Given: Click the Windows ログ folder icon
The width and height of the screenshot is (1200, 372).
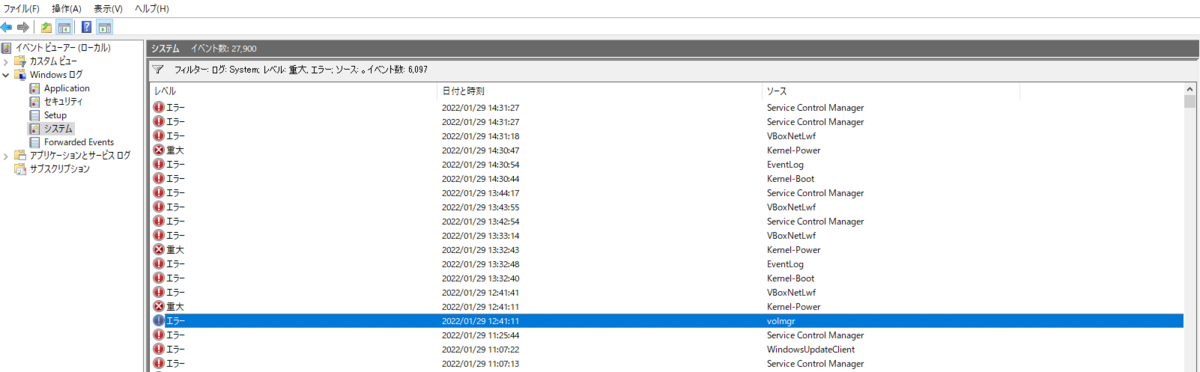Looking at the screenshot, I should point(21,75).
